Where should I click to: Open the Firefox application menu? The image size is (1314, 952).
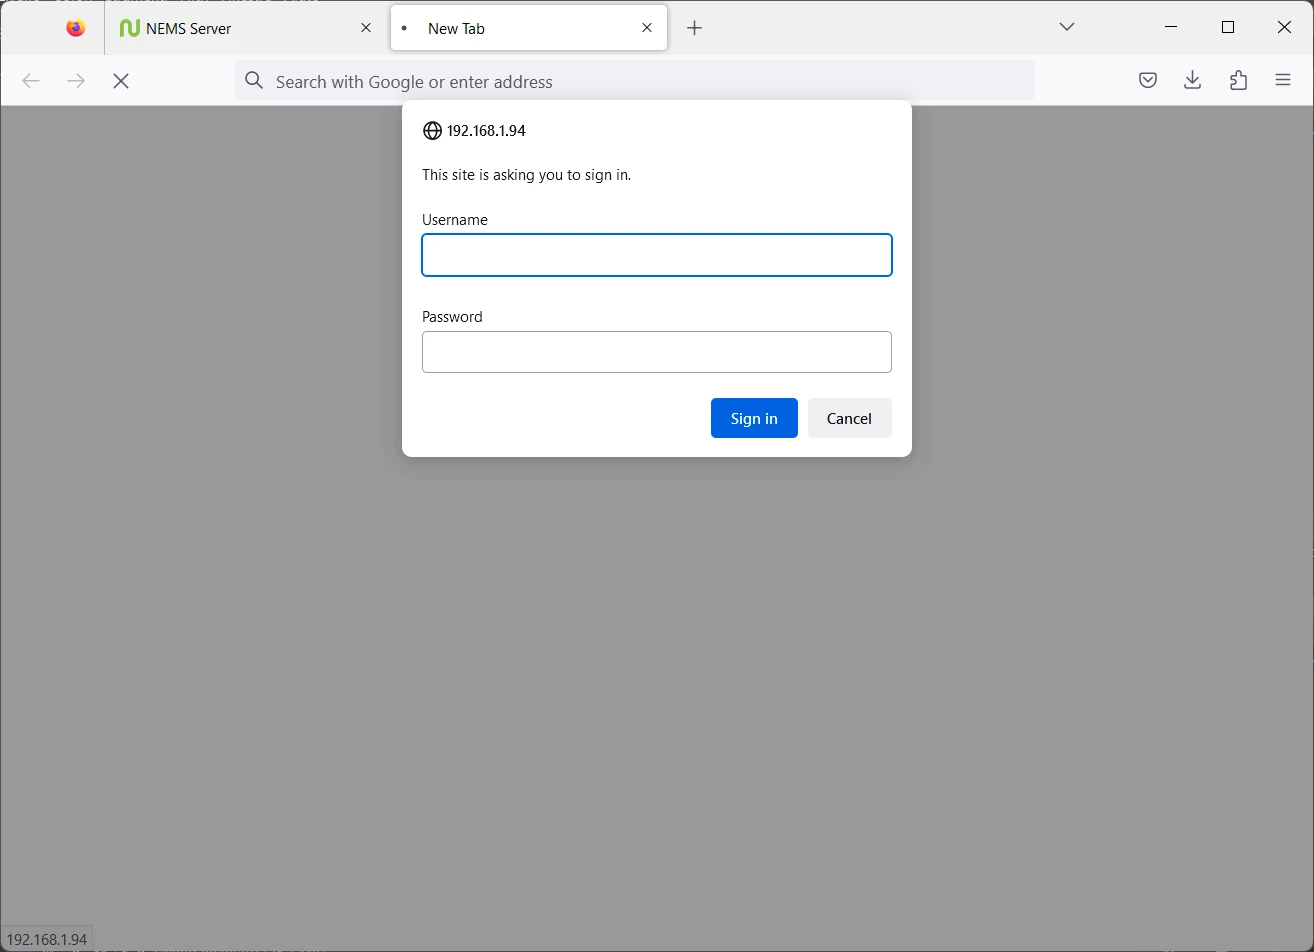(1283, 81)
